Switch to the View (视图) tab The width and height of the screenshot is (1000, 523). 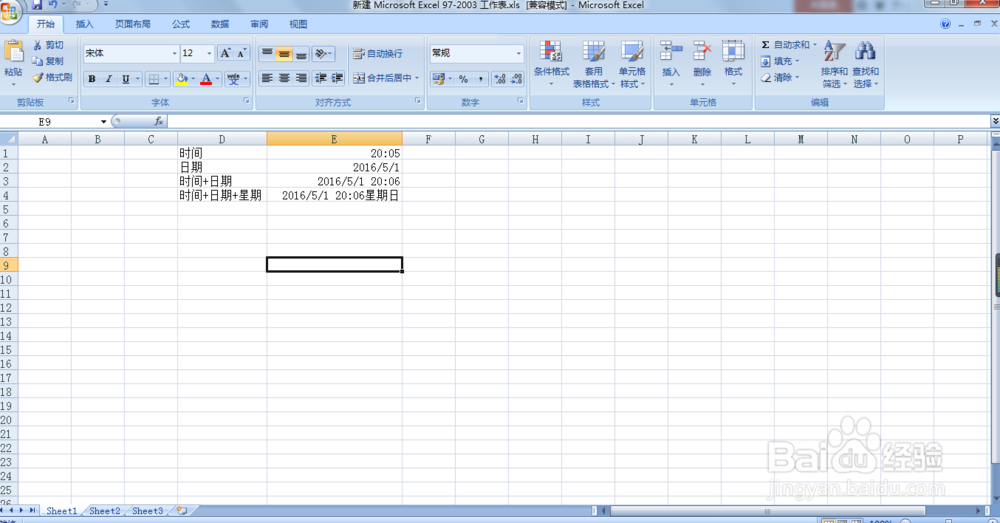298,24
